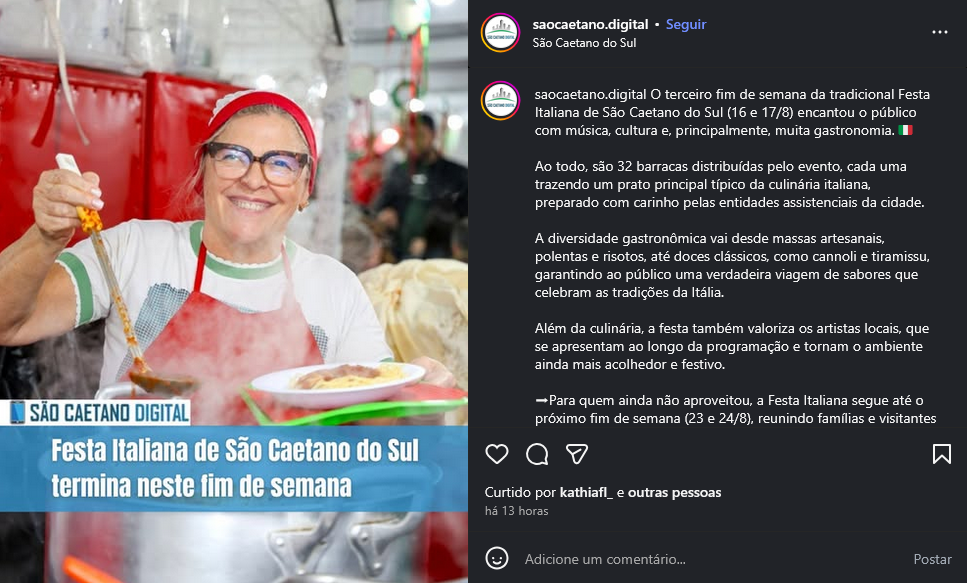Open comments via speech bubble icon
Screen dimensions: 967x583
[537, 455]
